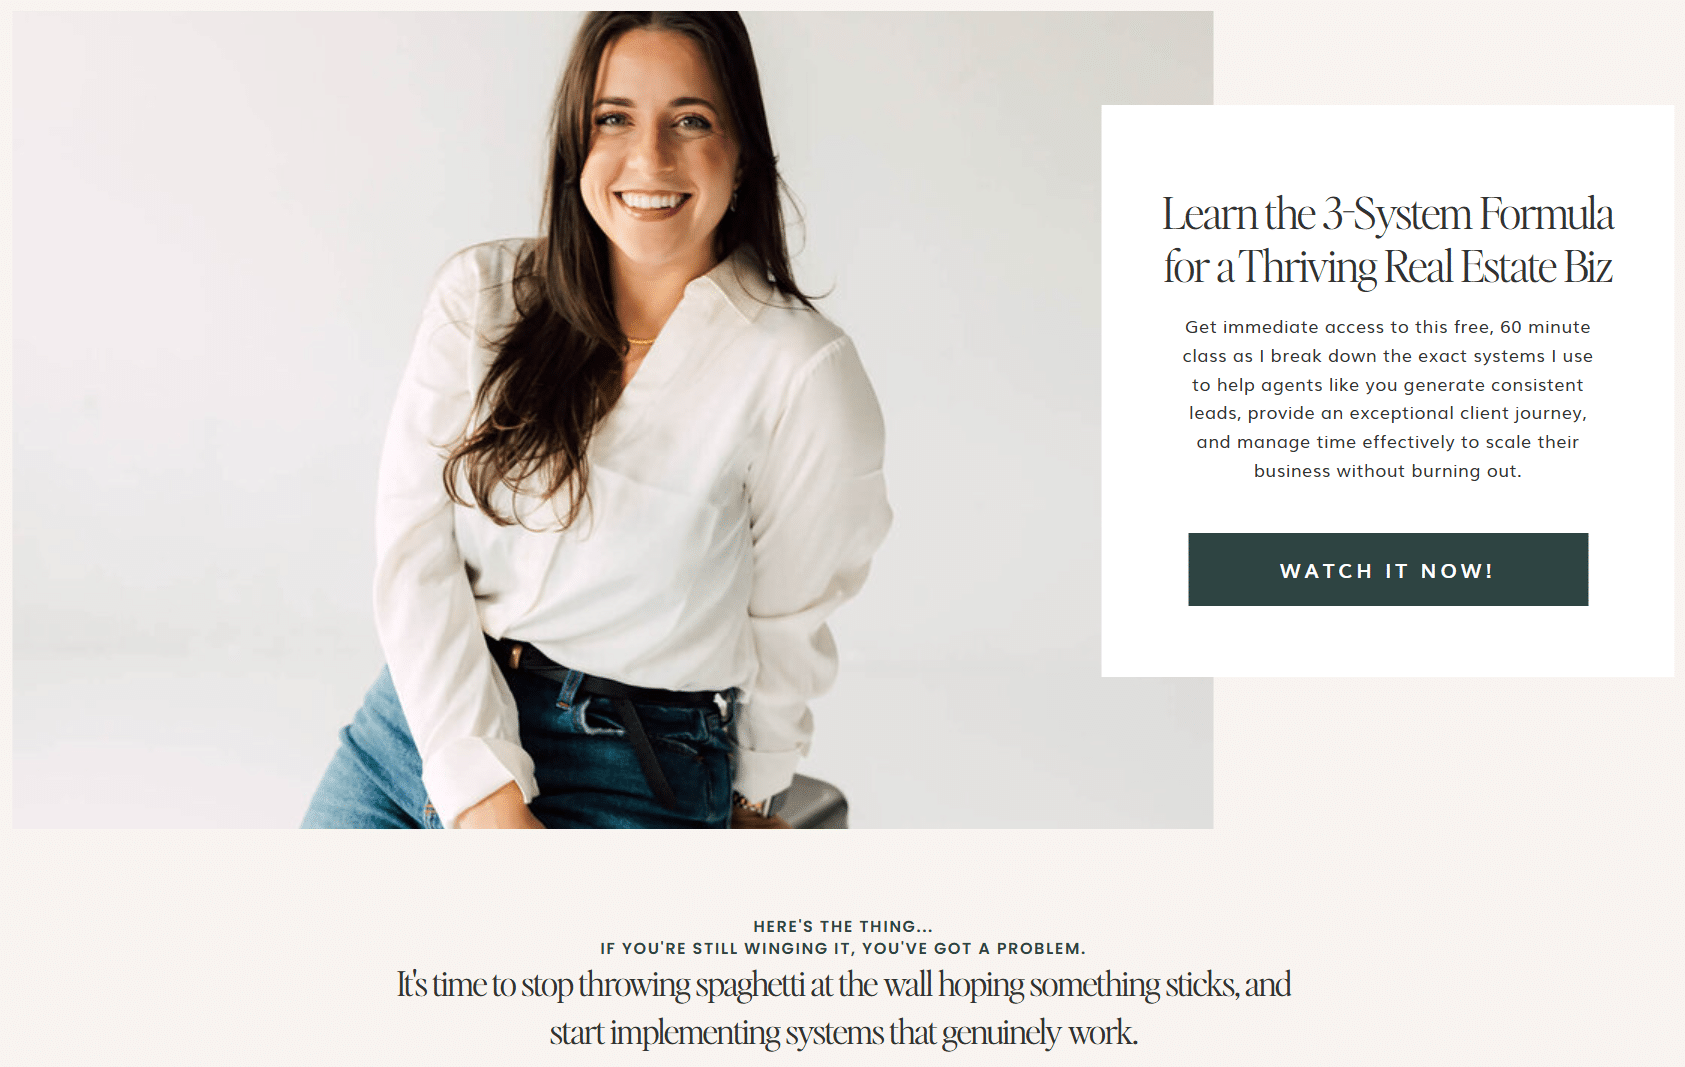Click the gold necklace in the photo
Image resolution: width=1685 pixels, height=1067 pixels.
[x=638, y=341]
